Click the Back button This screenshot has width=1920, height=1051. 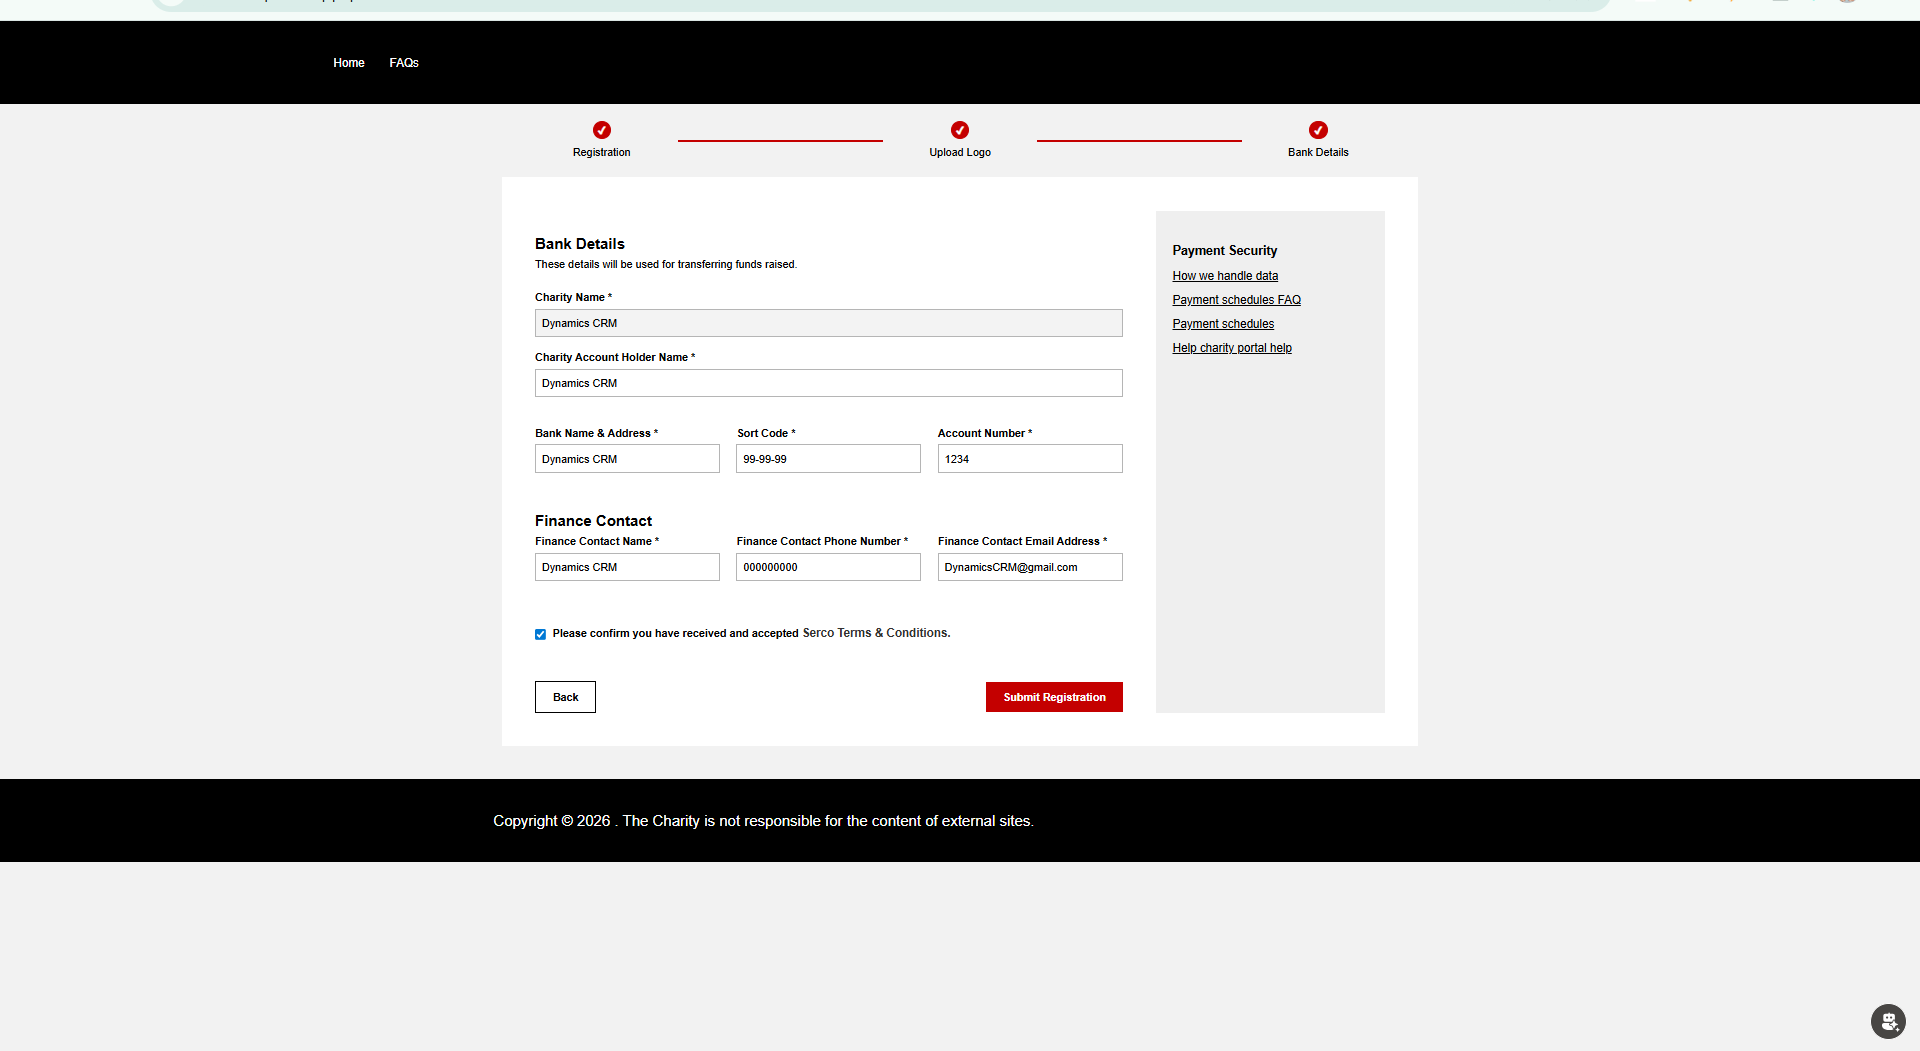565,697
